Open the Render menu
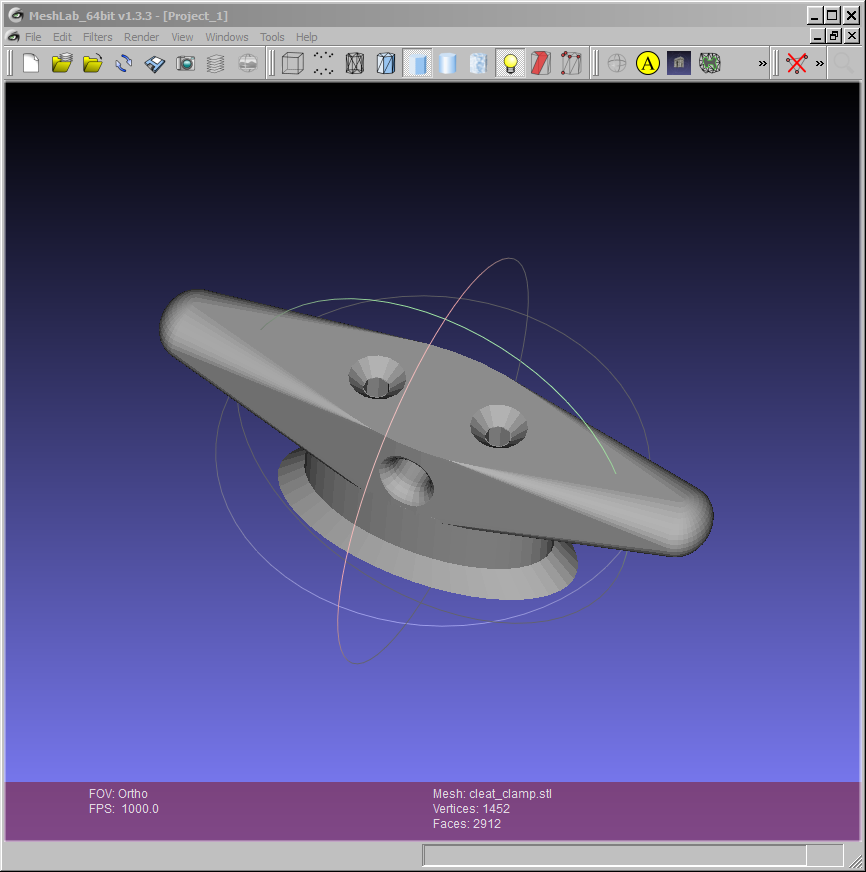The height and width of the screenshot is (872, 866). point(141,37)
